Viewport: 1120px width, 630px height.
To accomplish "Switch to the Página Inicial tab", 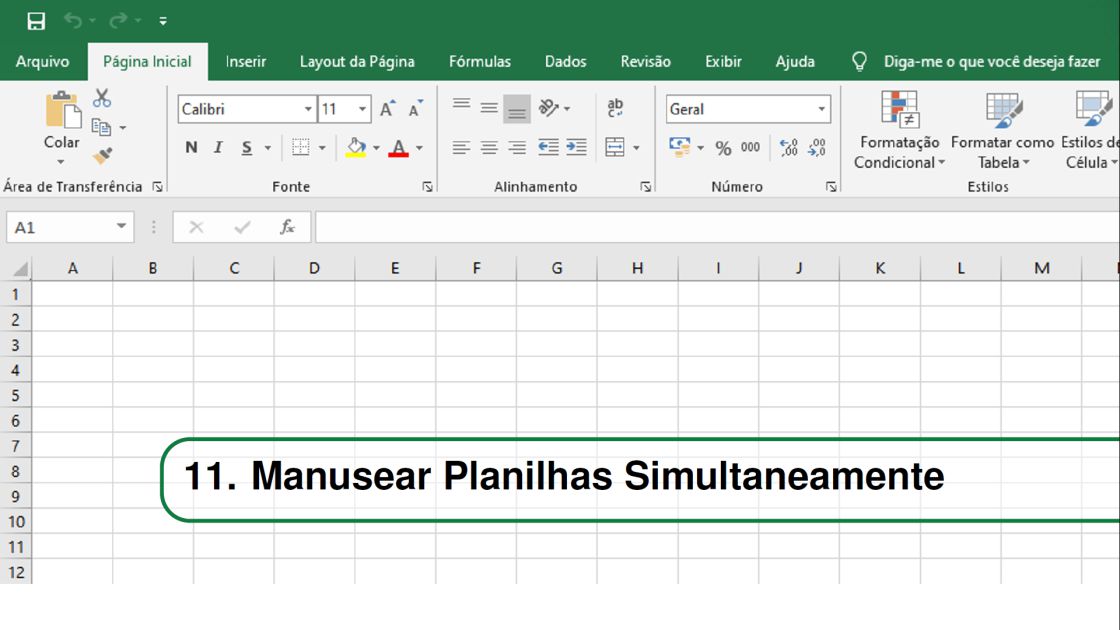I will pyautogui.click(x=147, y=61).
